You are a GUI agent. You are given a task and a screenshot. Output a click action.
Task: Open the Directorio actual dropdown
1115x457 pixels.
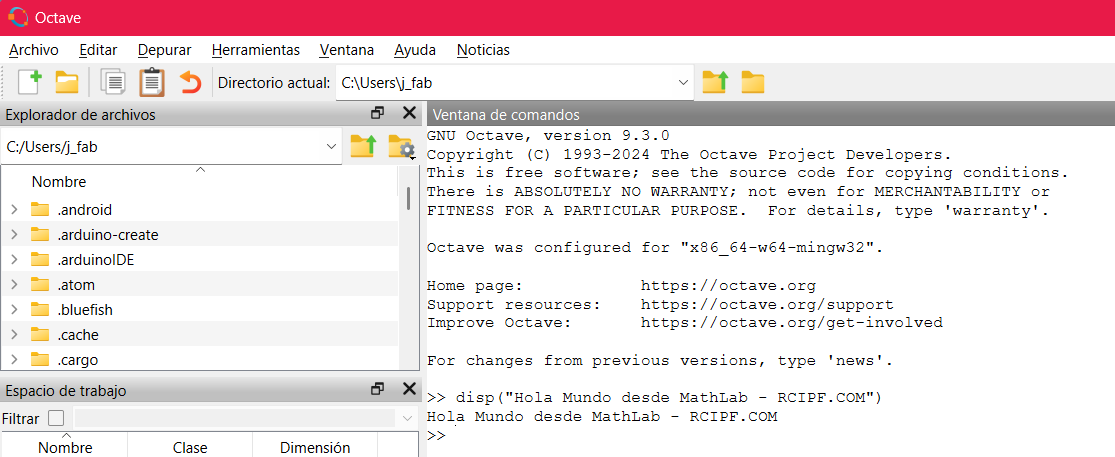(x=684, y=82)
